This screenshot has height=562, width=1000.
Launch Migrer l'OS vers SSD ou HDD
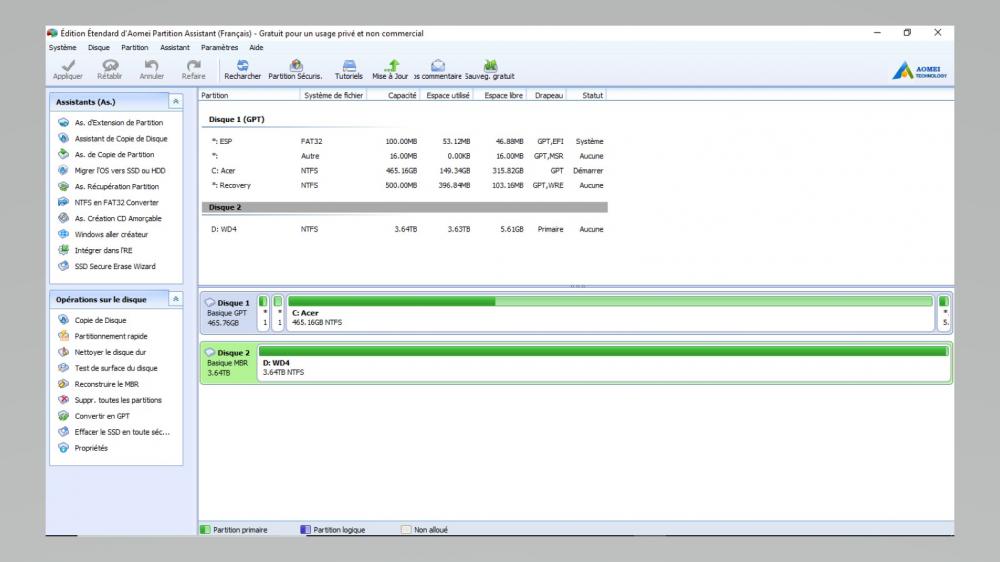[118, 171]
